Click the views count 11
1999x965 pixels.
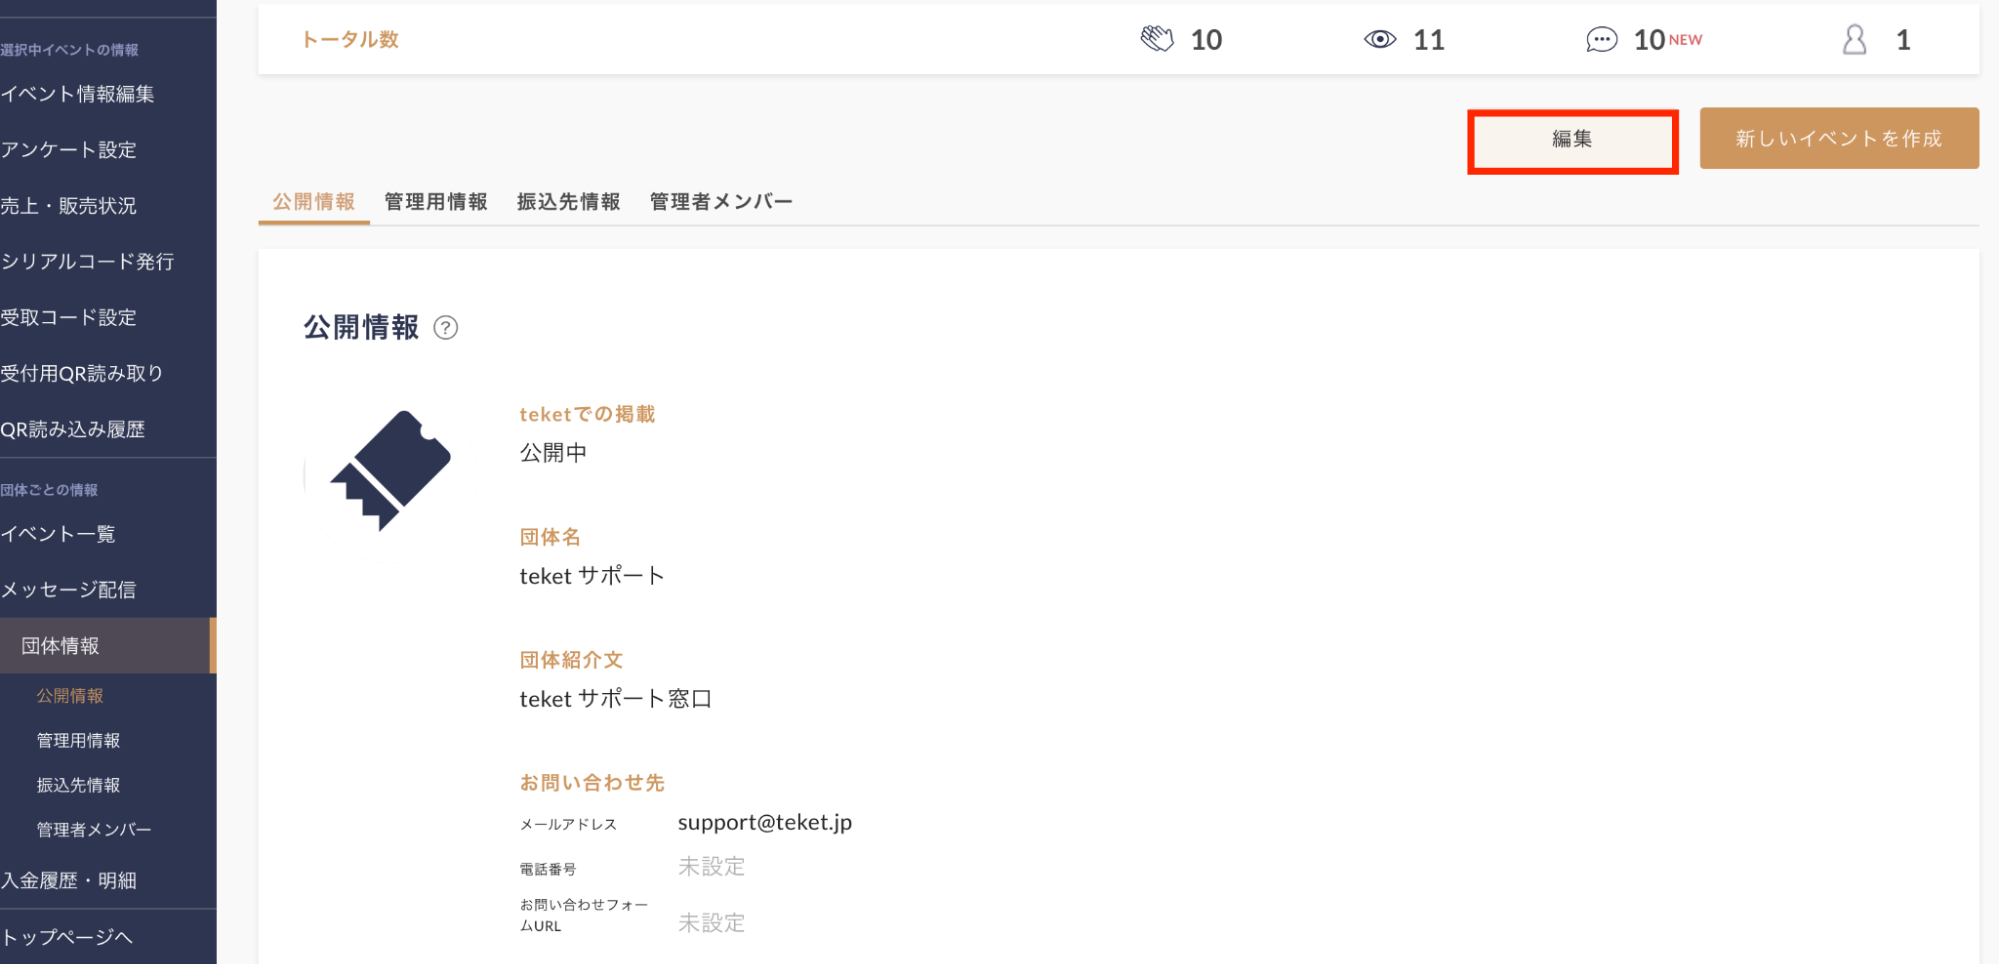(x=1429, y=40)
